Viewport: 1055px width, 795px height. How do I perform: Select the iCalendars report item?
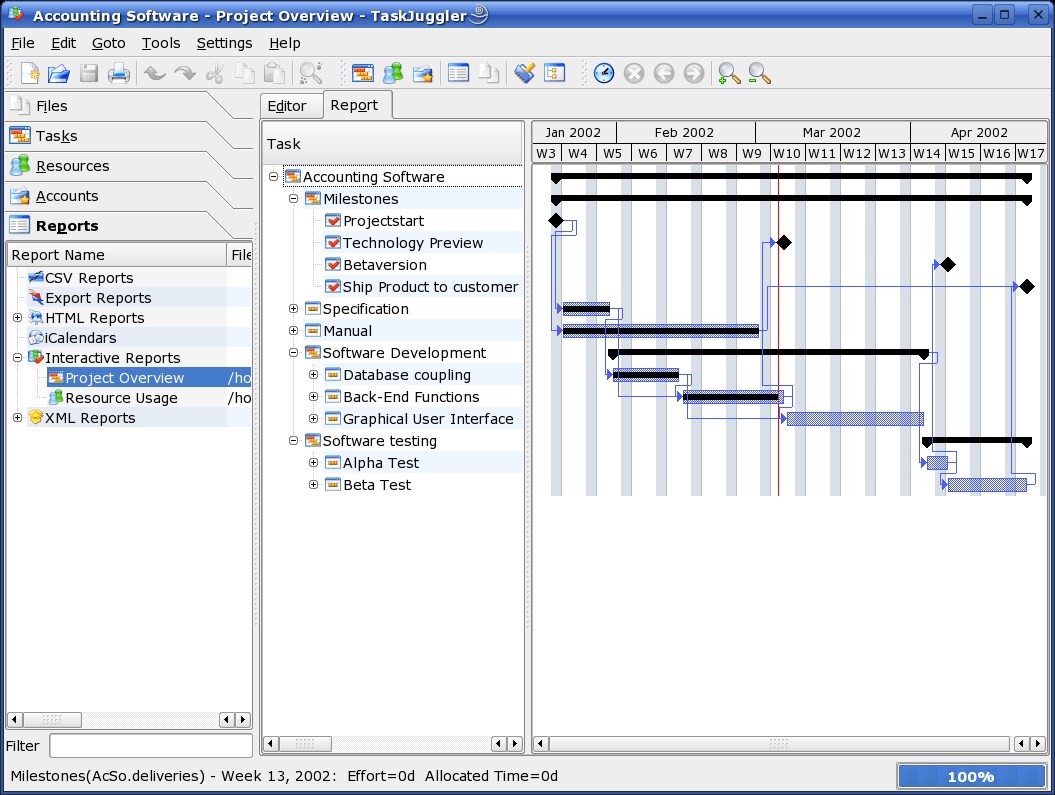click(x=80, y=338)
